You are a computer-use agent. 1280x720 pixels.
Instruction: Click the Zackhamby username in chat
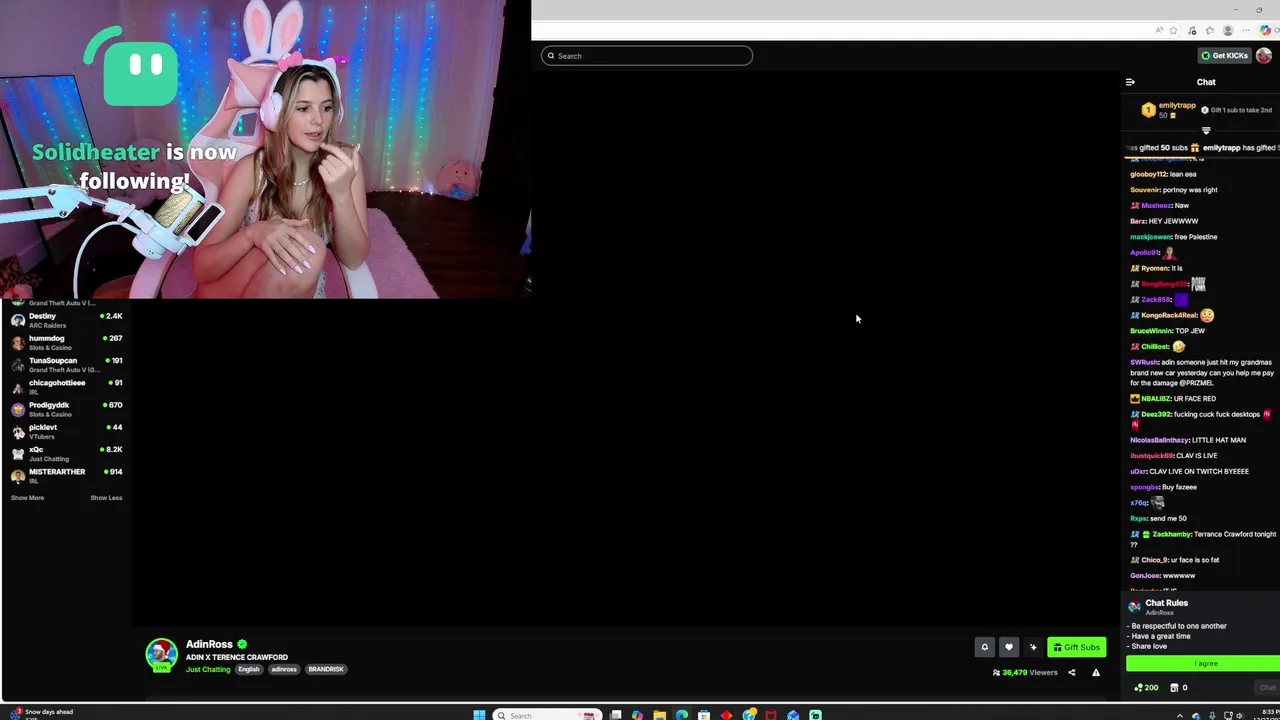(x=1171, y=534)
